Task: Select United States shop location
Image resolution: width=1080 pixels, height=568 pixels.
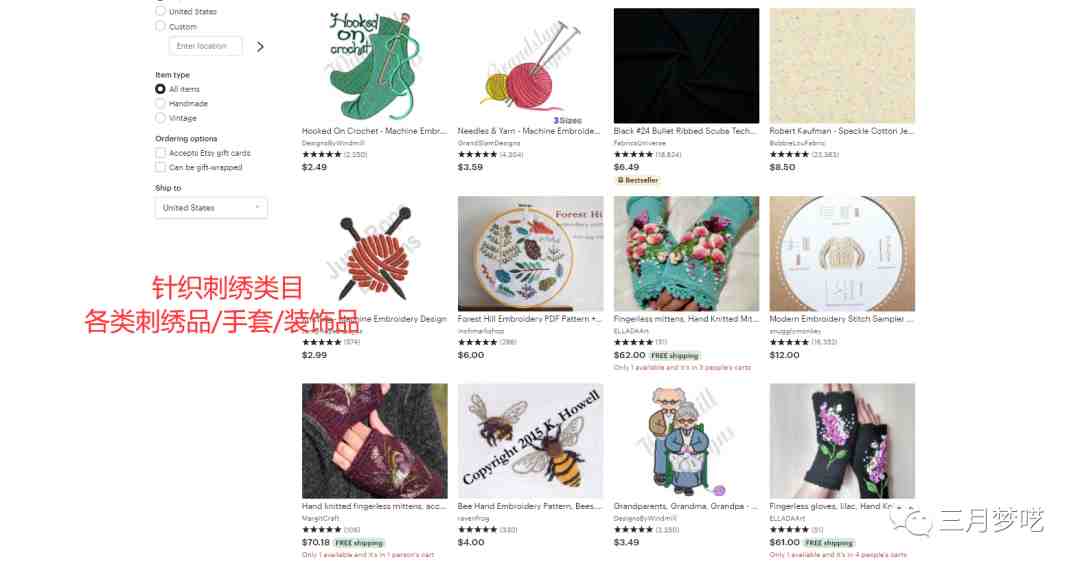Action: click(x=160, y=11)
